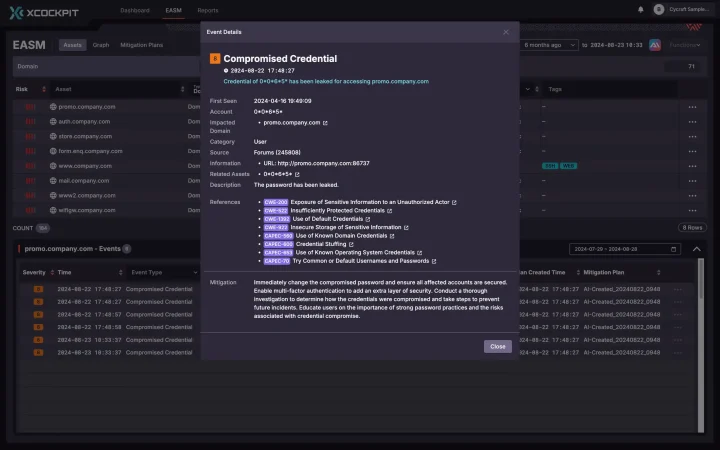Click the Close button in the dialog
This screenshot has width=720, height=450.
(x=497, y=346)
